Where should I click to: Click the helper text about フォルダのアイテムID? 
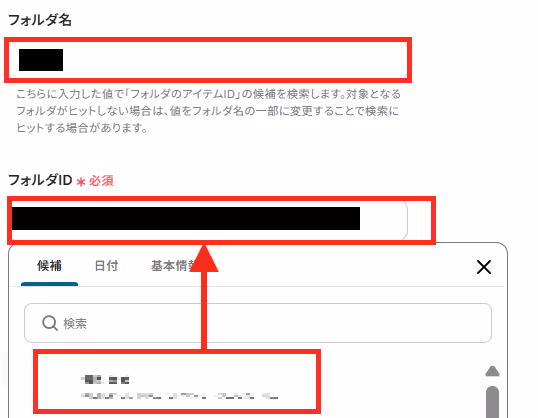click(x=208, y=111)
